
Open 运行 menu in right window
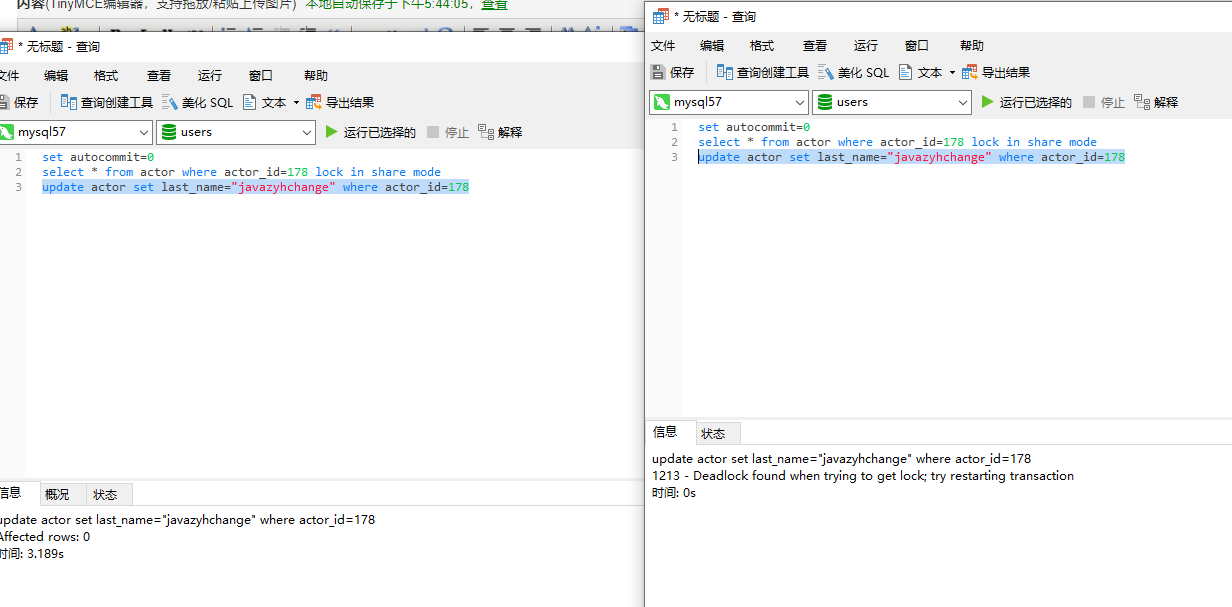click(x=866, y=45)
